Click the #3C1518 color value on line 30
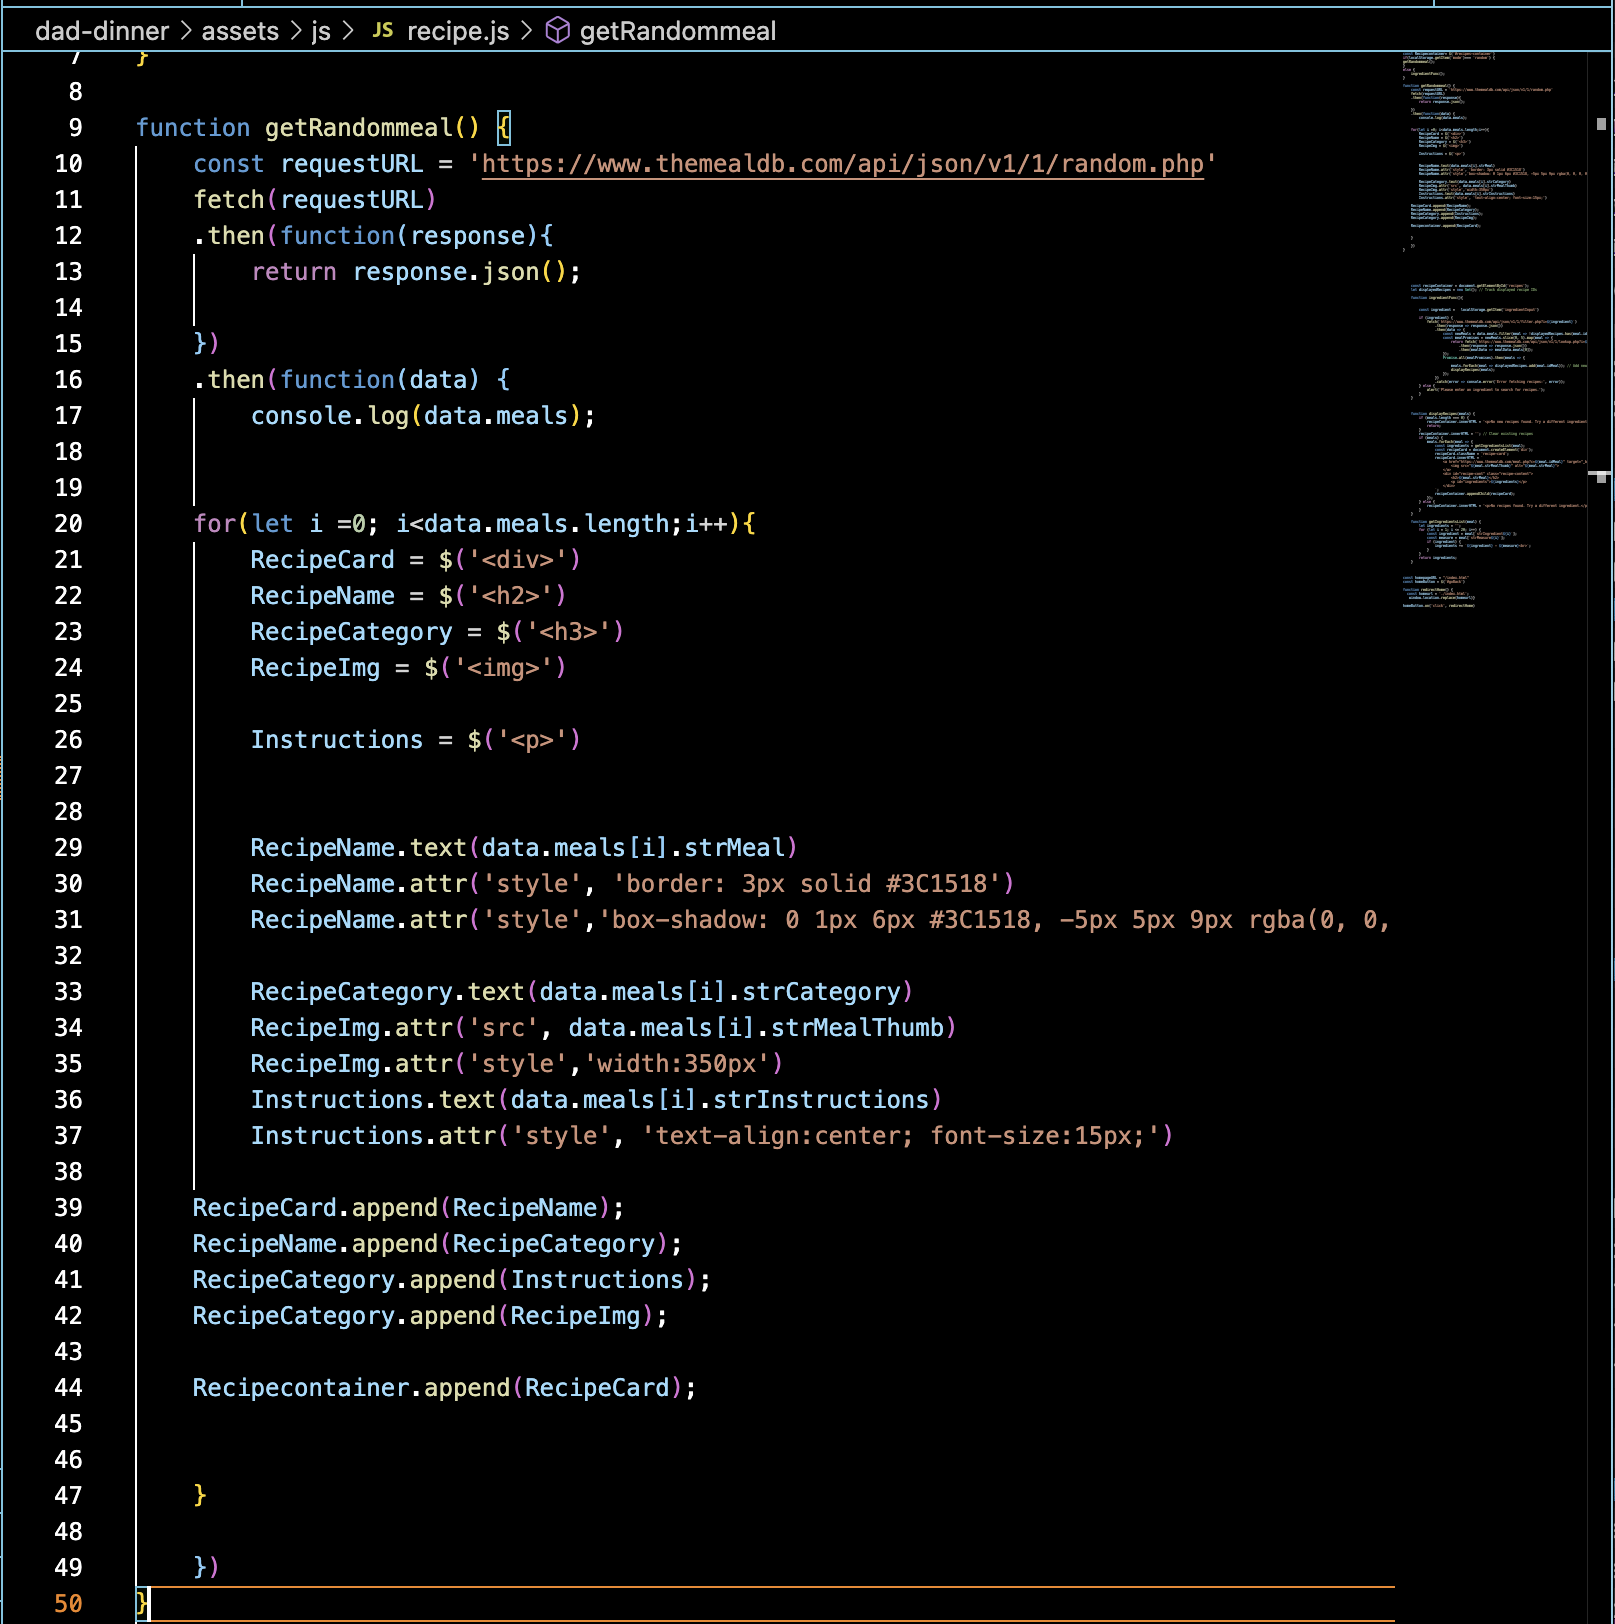Screen dimensions: 1615x1624 click(936, 884)
